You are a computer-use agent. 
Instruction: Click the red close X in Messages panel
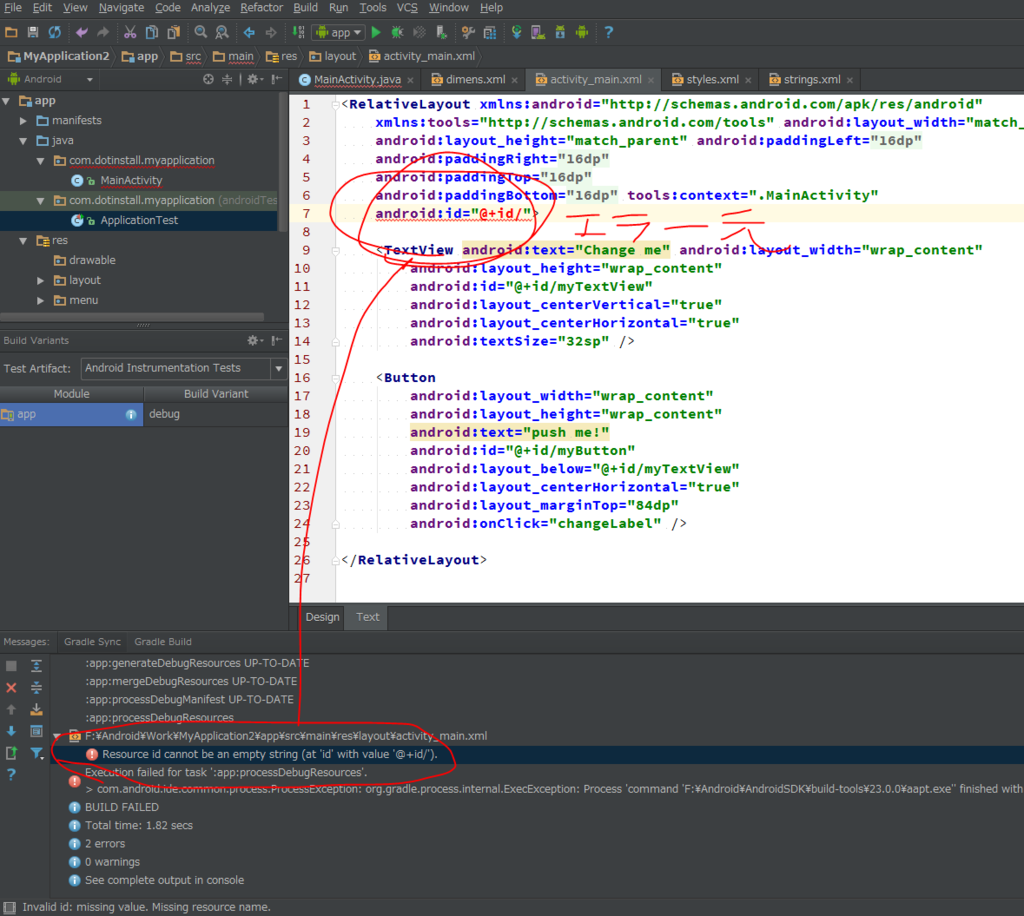click(x=11, y=687)
